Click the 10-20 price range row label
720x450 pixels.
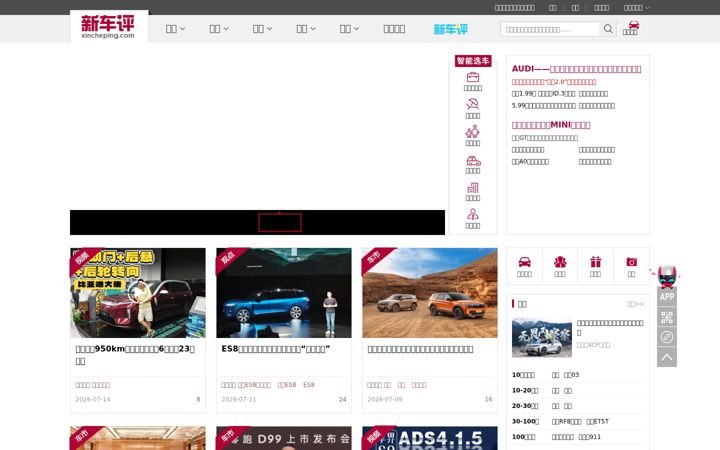[525, 391]
